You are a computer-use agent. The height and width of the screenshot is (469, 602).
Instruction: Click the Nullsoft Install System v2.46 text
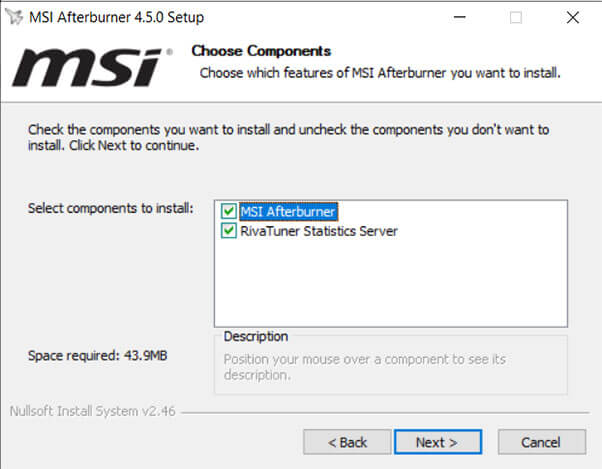(x=93, y=411)
